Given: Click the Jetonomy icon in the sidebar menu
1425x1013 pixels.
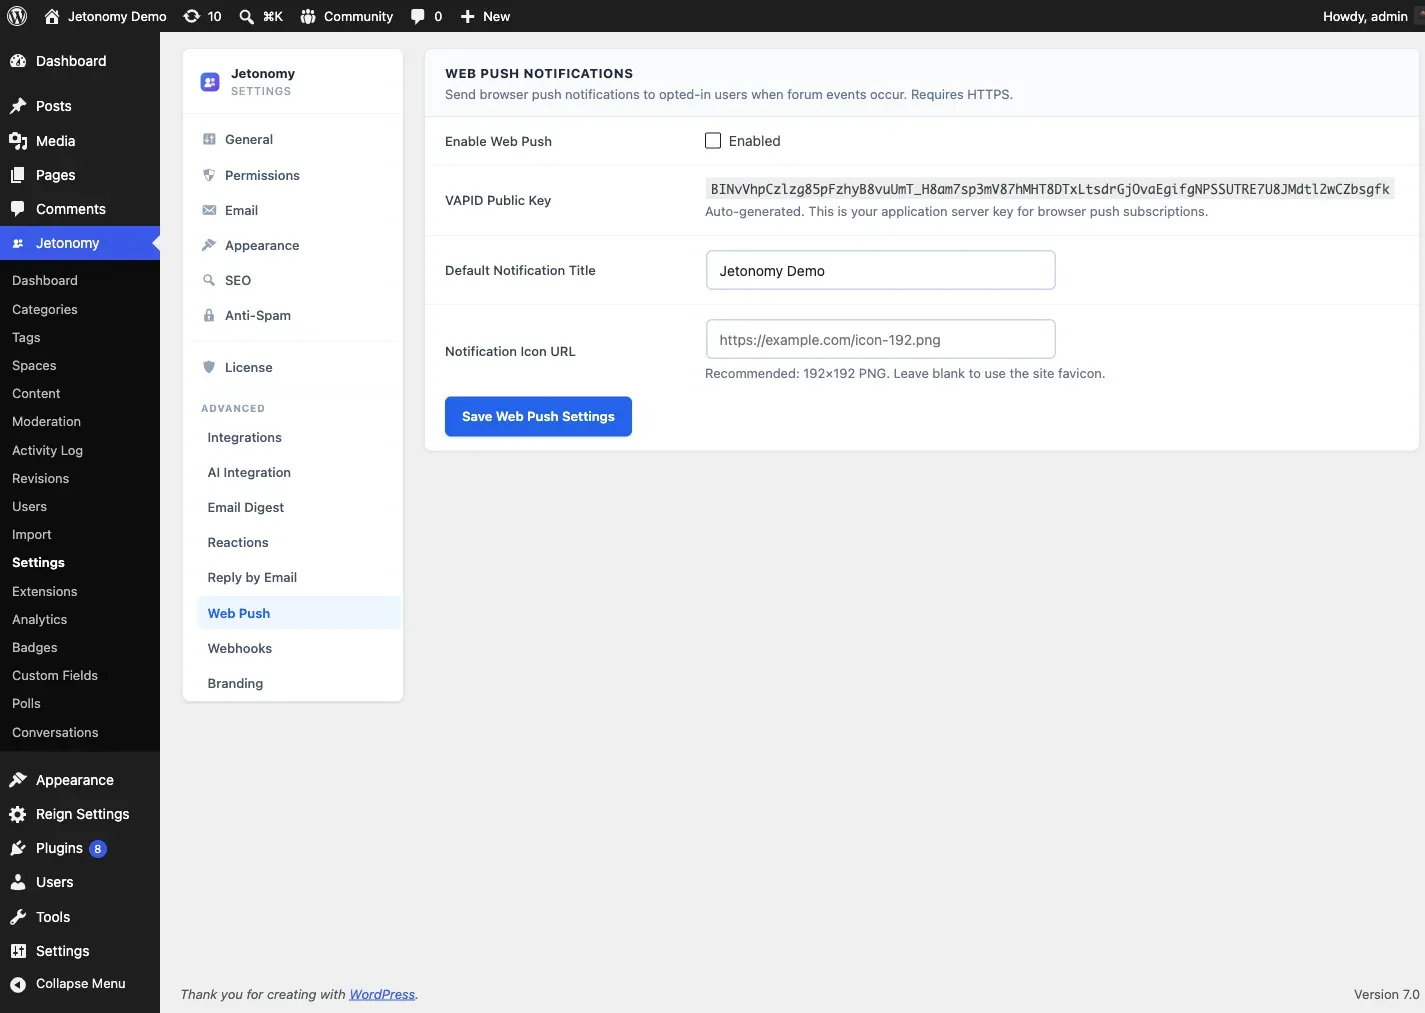Looking at the screenshot, I should coord(18,243).
